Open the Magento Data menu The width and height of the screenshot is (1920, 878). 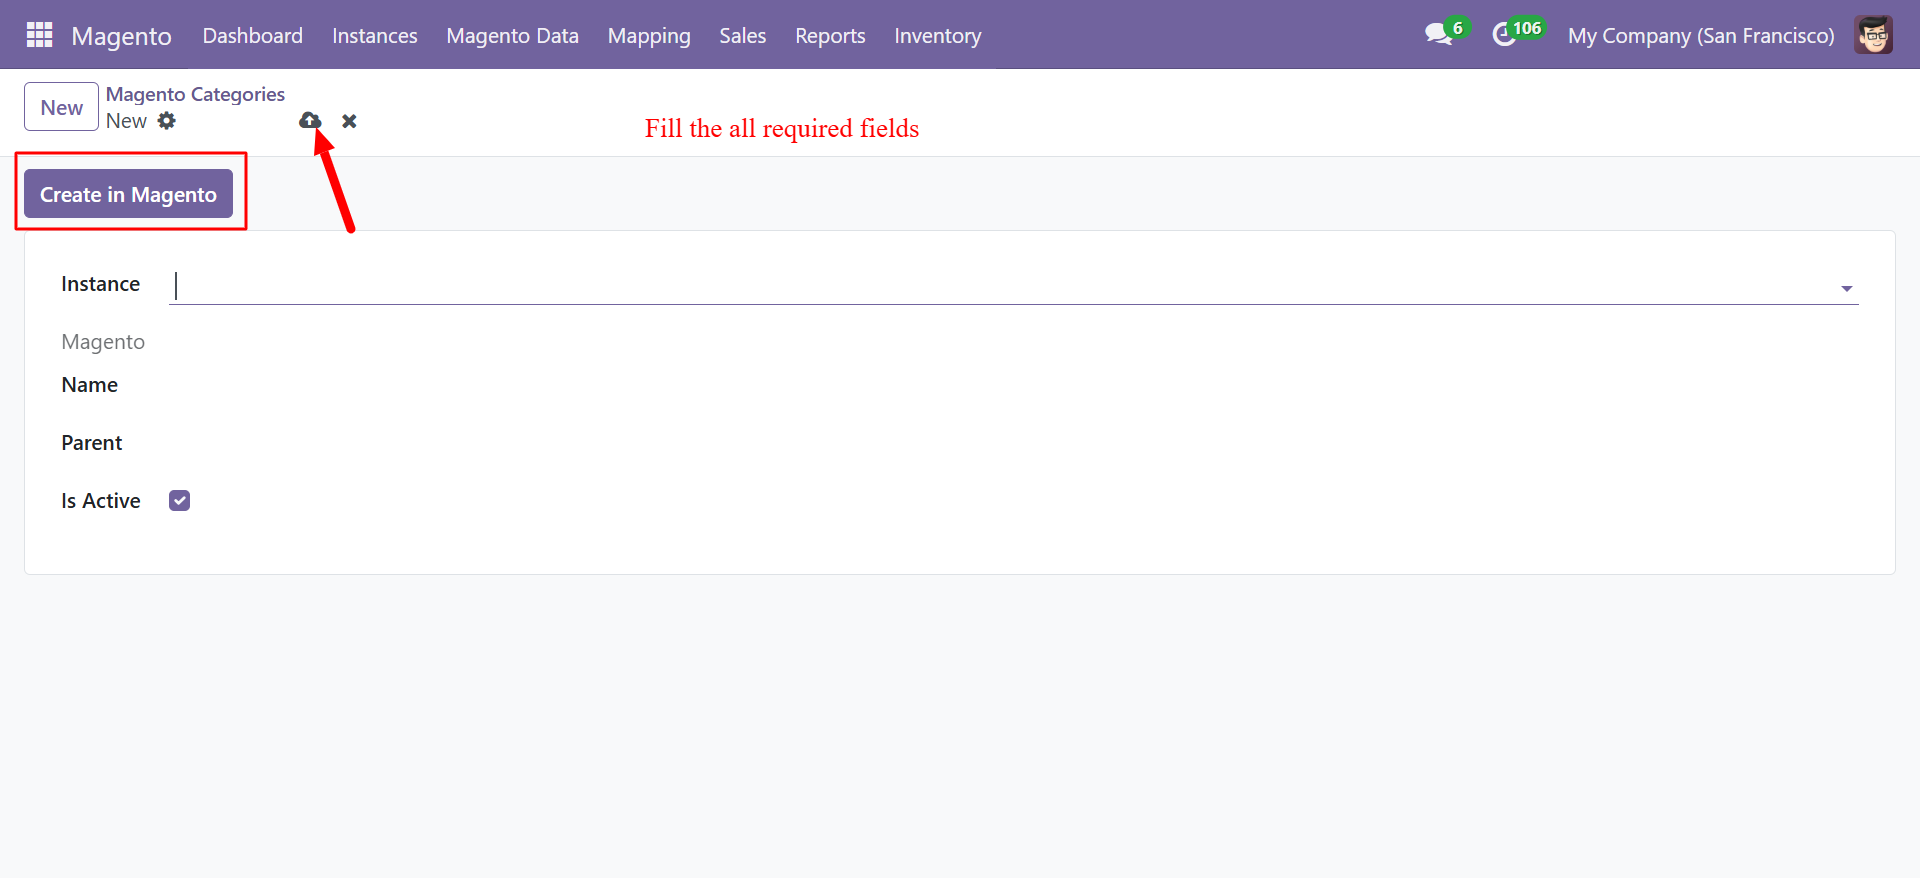tap(513, 35)
